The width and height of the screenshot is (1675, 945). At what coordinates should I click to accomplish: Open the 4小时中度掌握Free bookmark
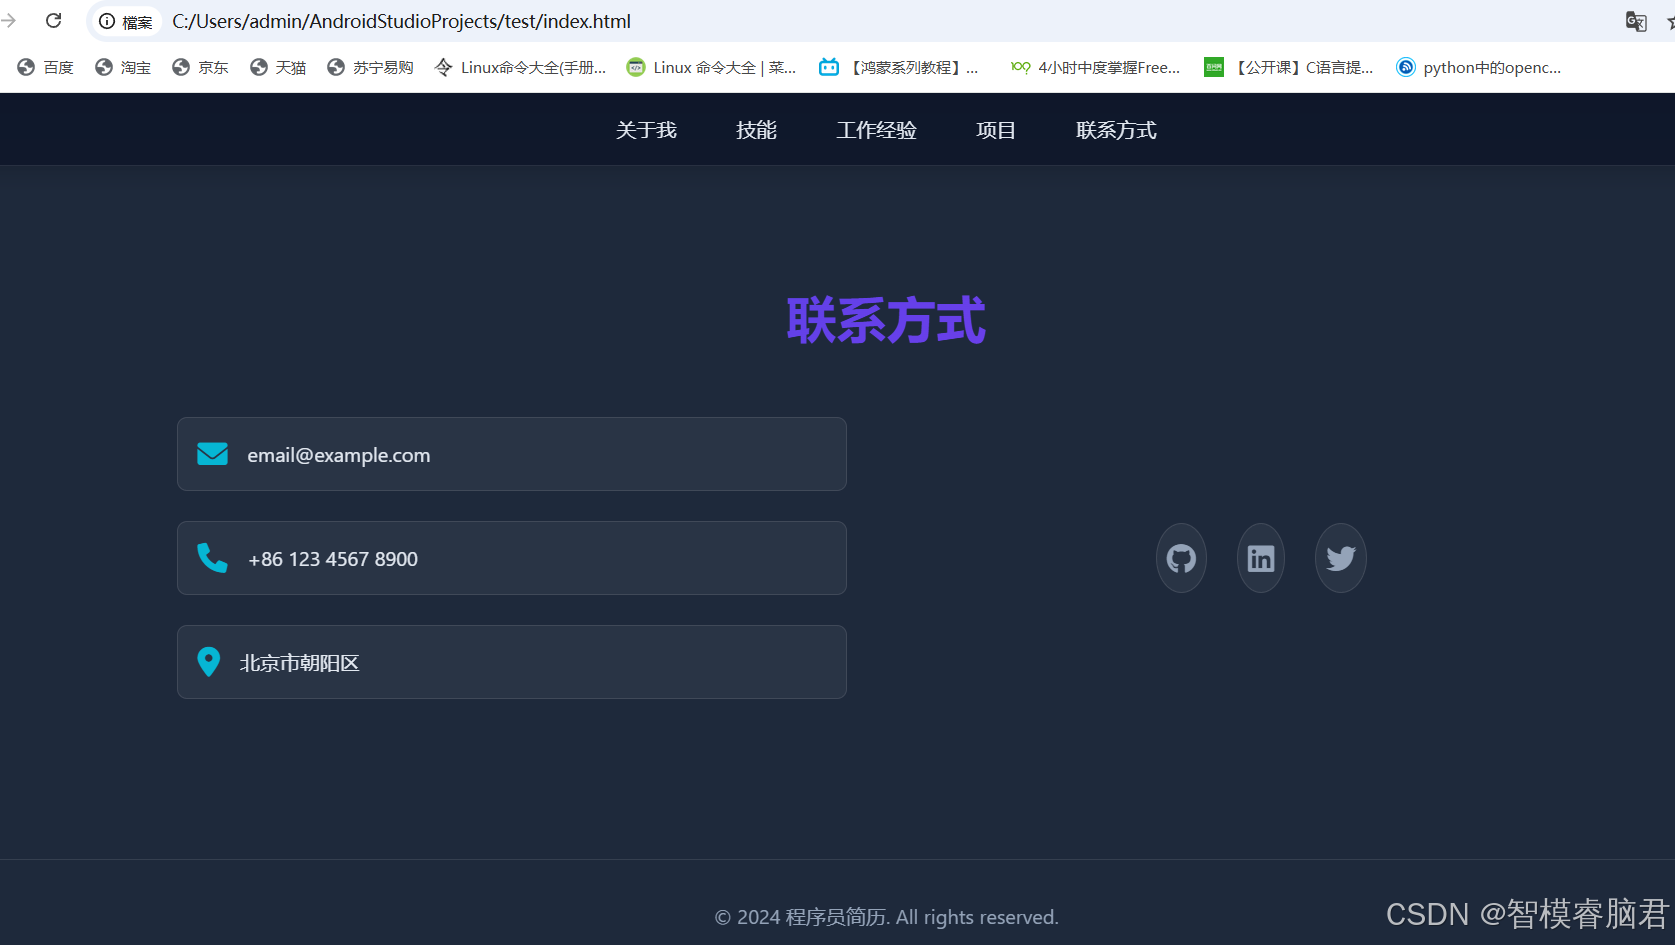pyautogui.click(x=1095, y=67)
